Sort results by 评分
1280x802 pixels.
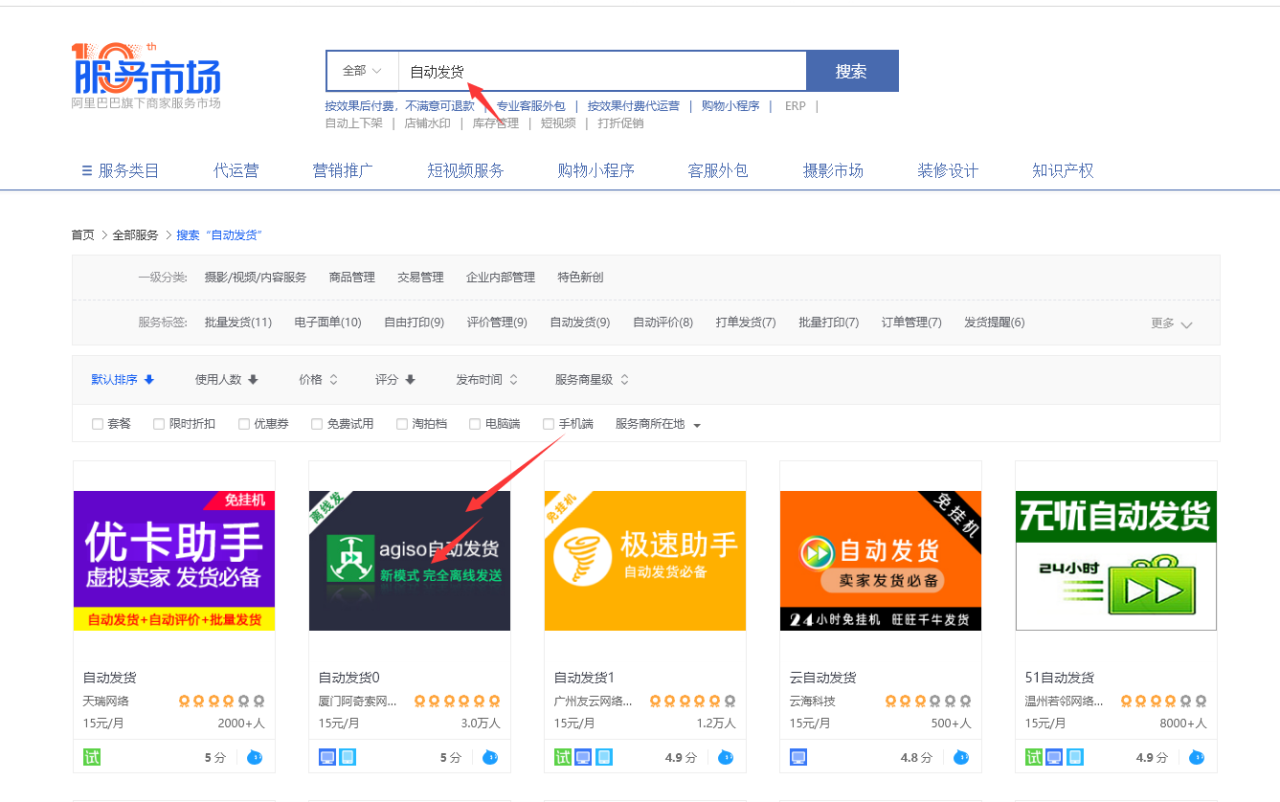(x=395, y=380)
